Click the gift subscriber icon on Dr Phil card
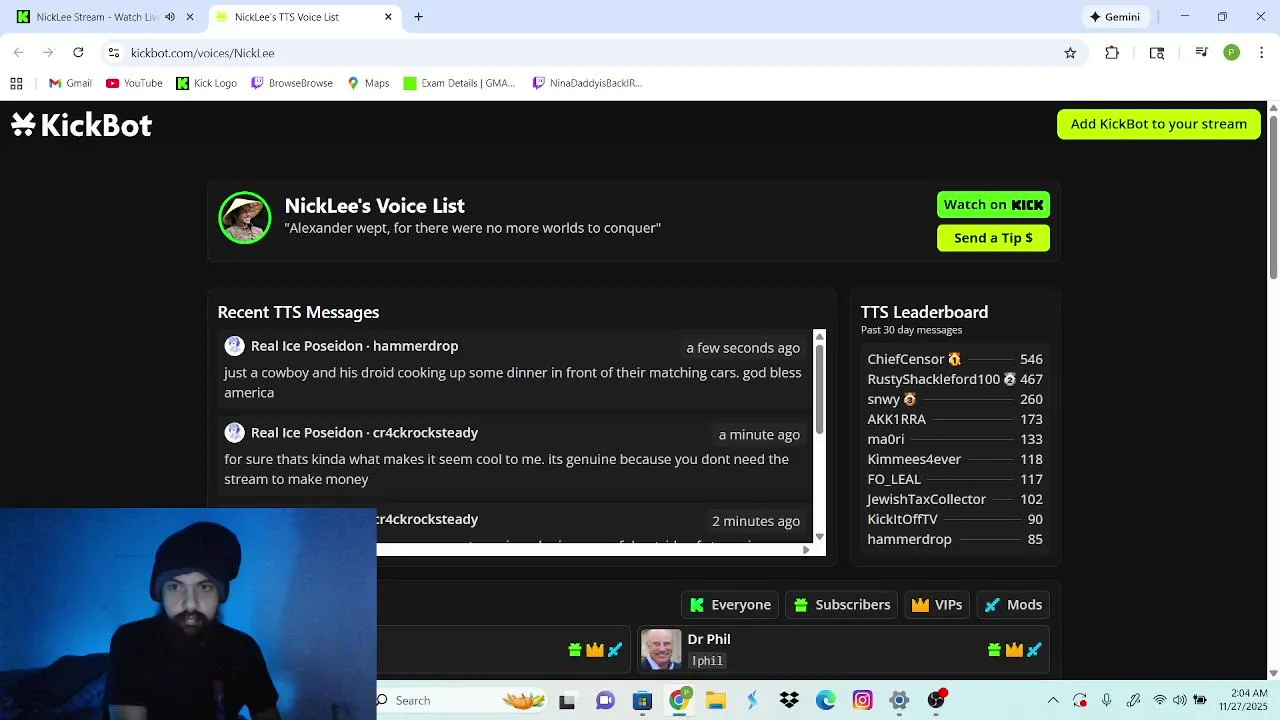This screenshot has height=720, width=1280. pyautogui.click(x=994, y=650)
